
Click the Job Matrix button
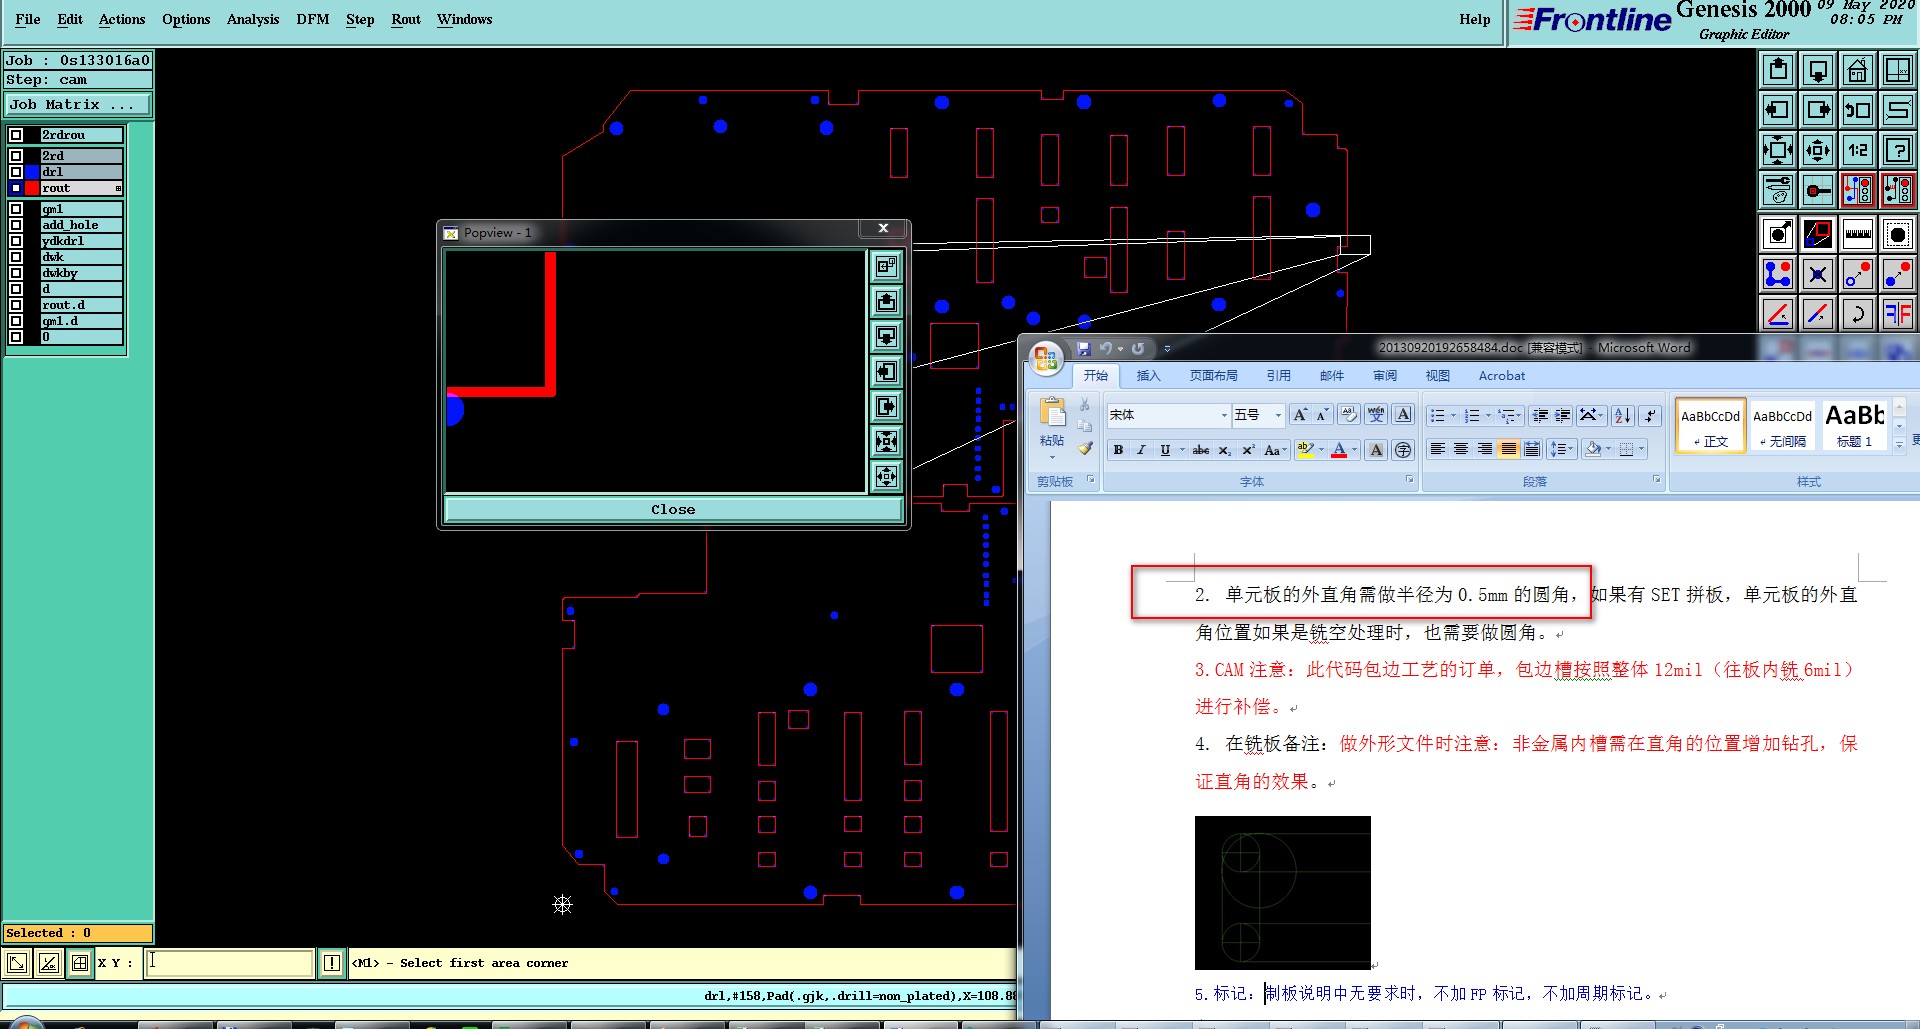[78, 105]
